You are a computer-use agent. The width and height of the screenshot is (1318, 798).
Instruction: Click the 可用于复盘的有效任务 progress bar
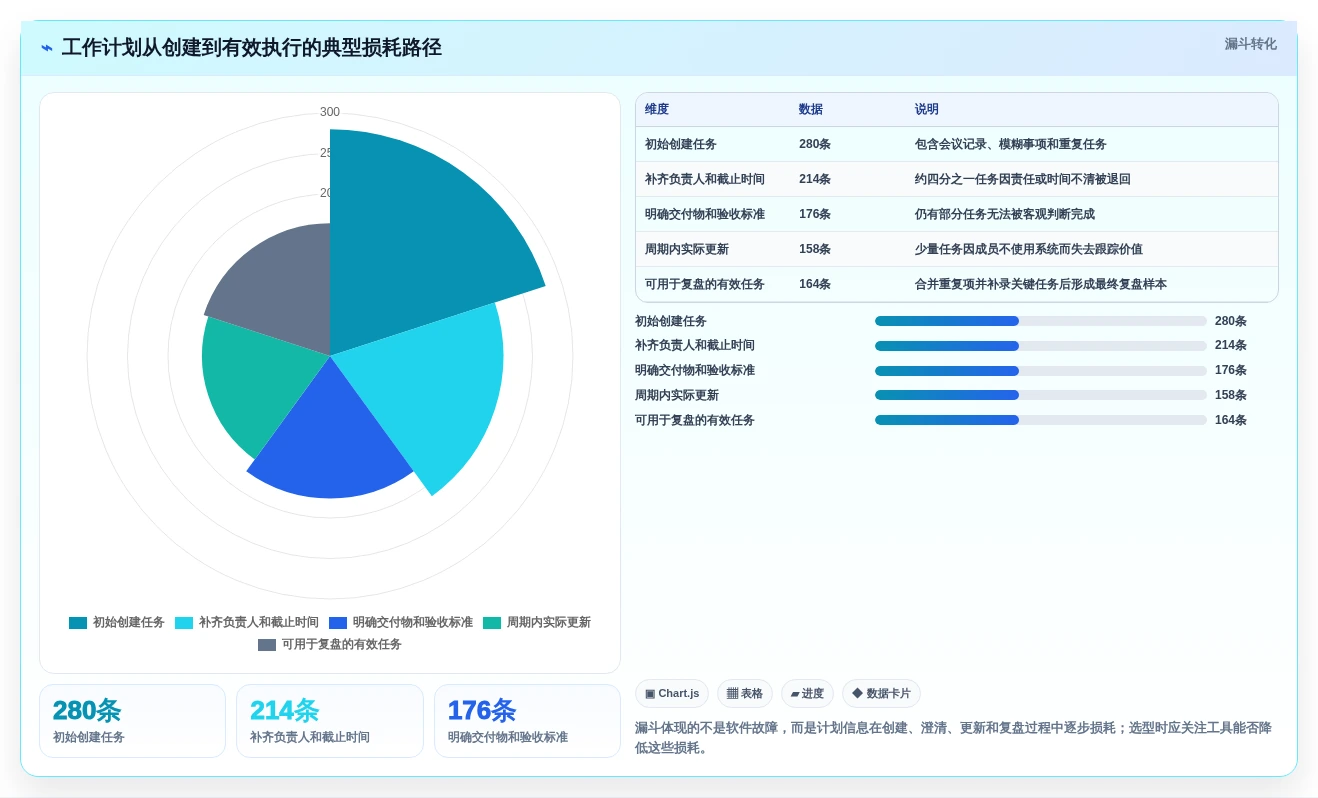pos(1041,420)
